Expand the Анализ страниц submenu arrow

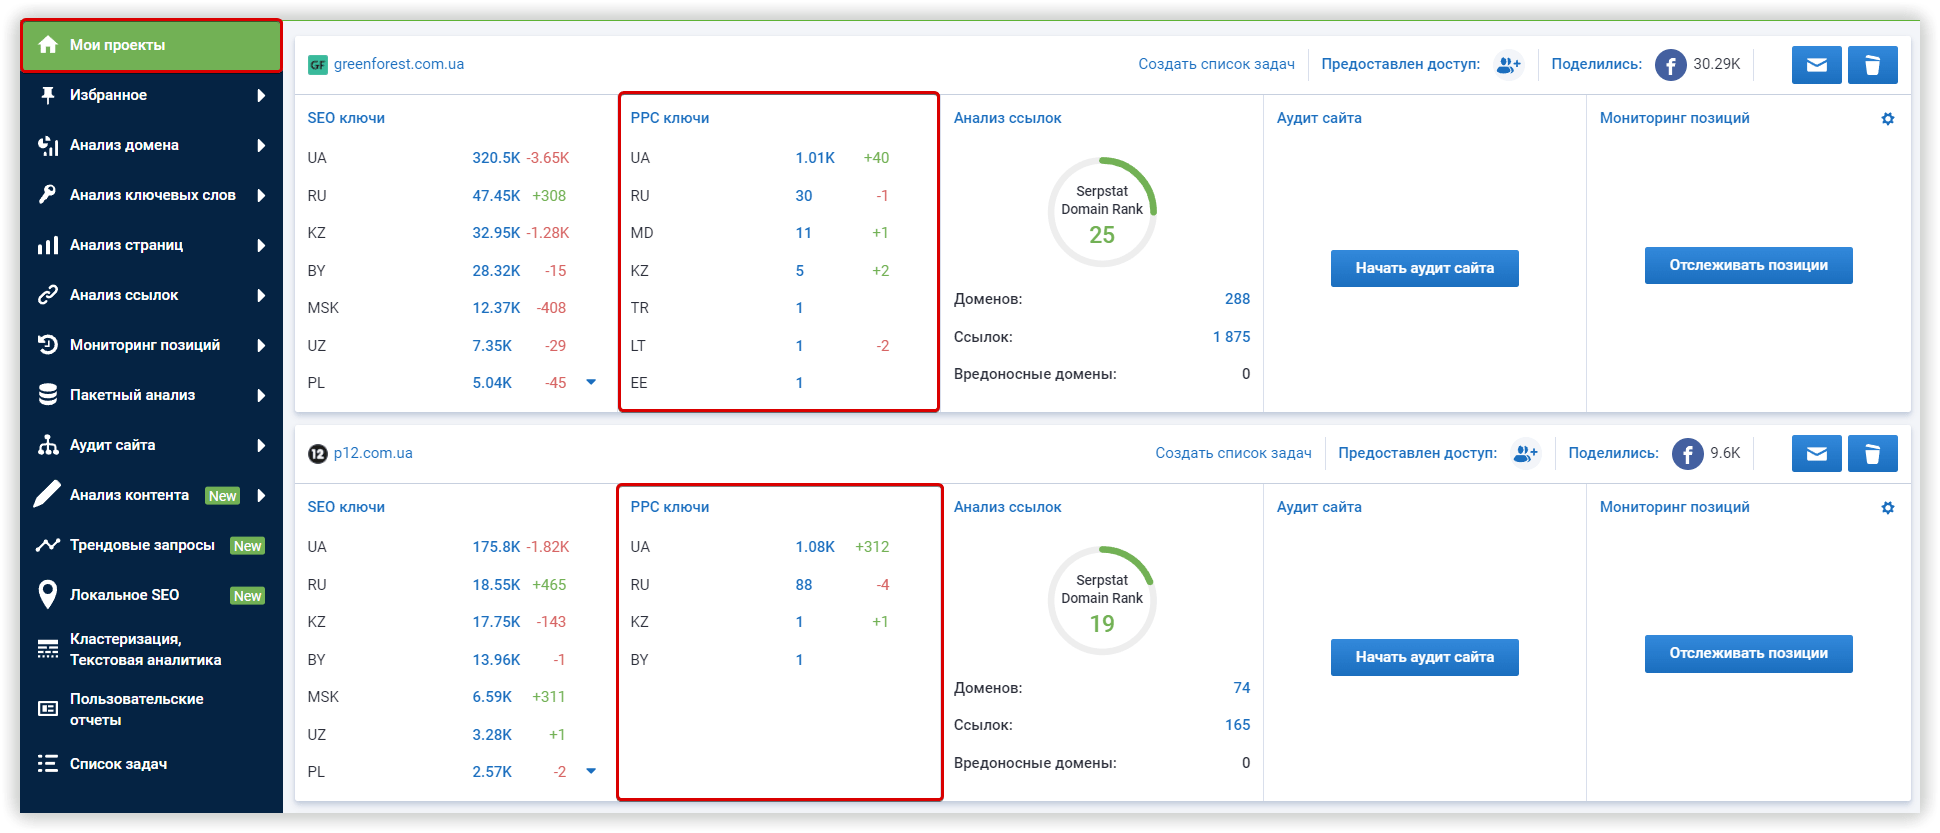pos(261,245)
